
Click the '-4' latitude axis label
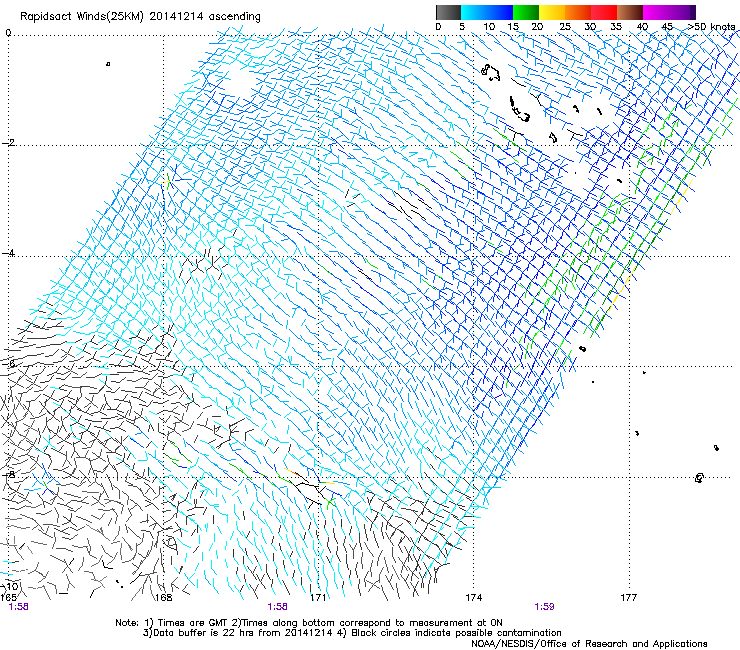point(9,253)
